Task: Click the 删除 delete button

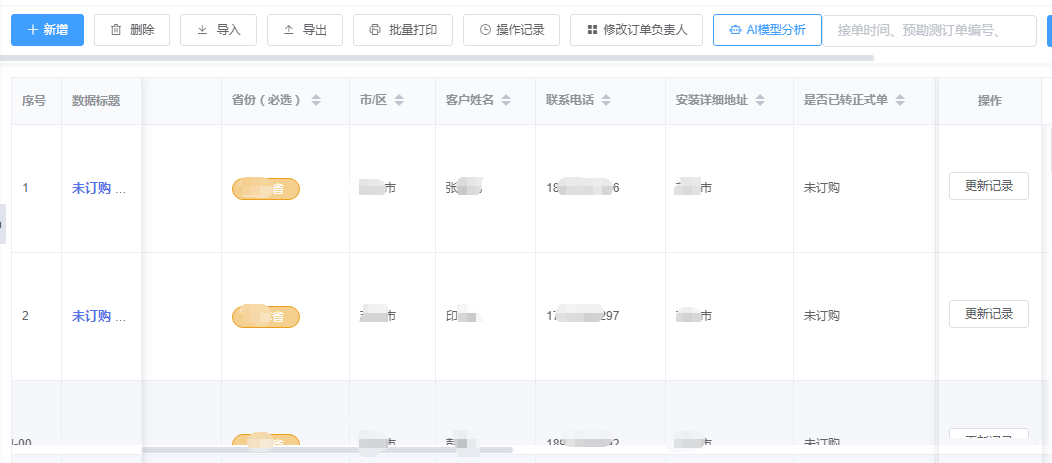Action: [x=132, y=30]
